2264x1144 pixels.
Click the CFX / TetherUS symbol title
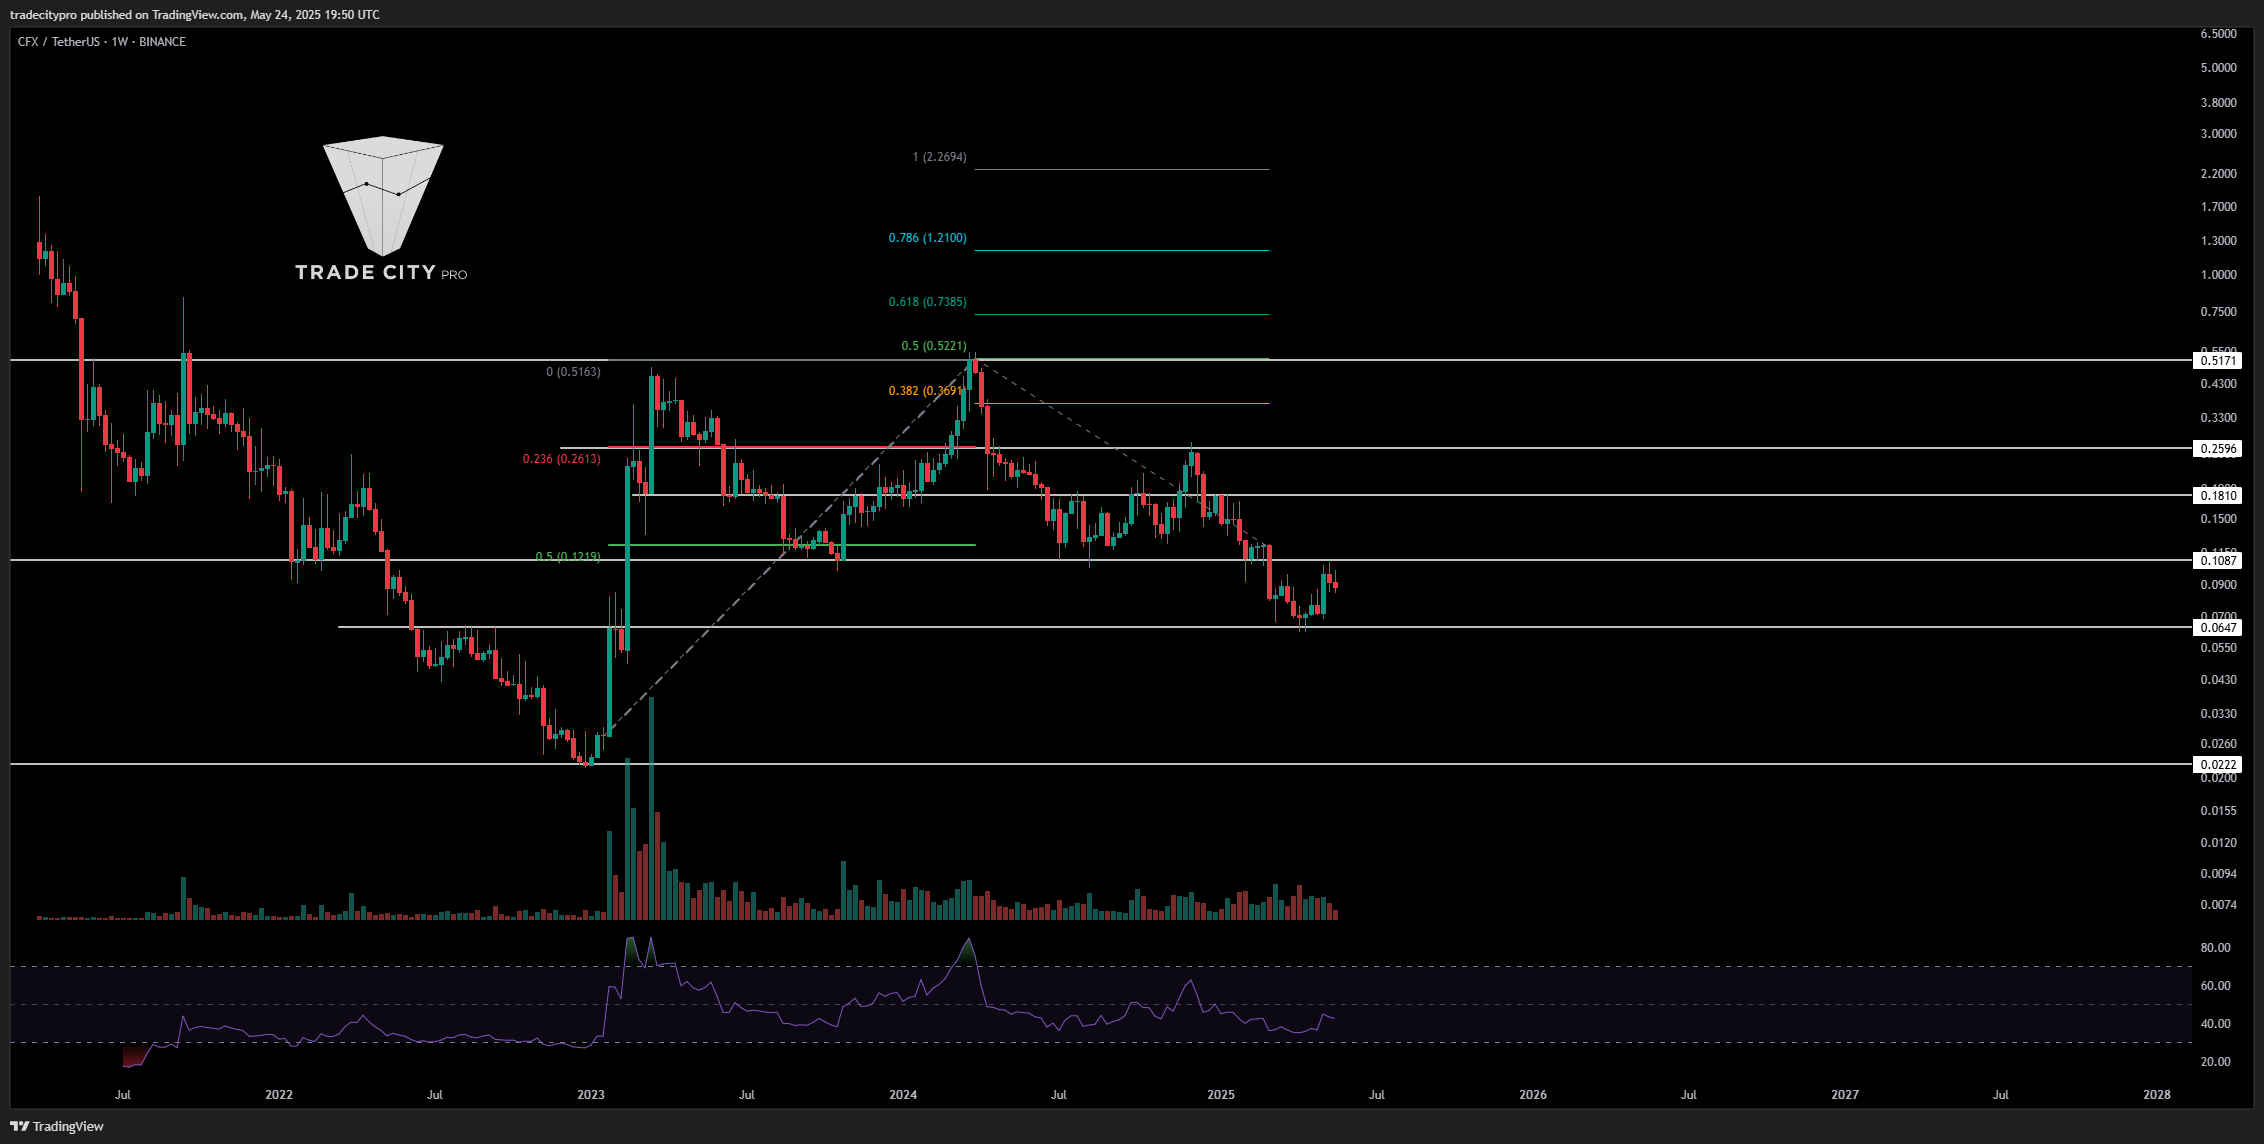click(x=59, y=42)
